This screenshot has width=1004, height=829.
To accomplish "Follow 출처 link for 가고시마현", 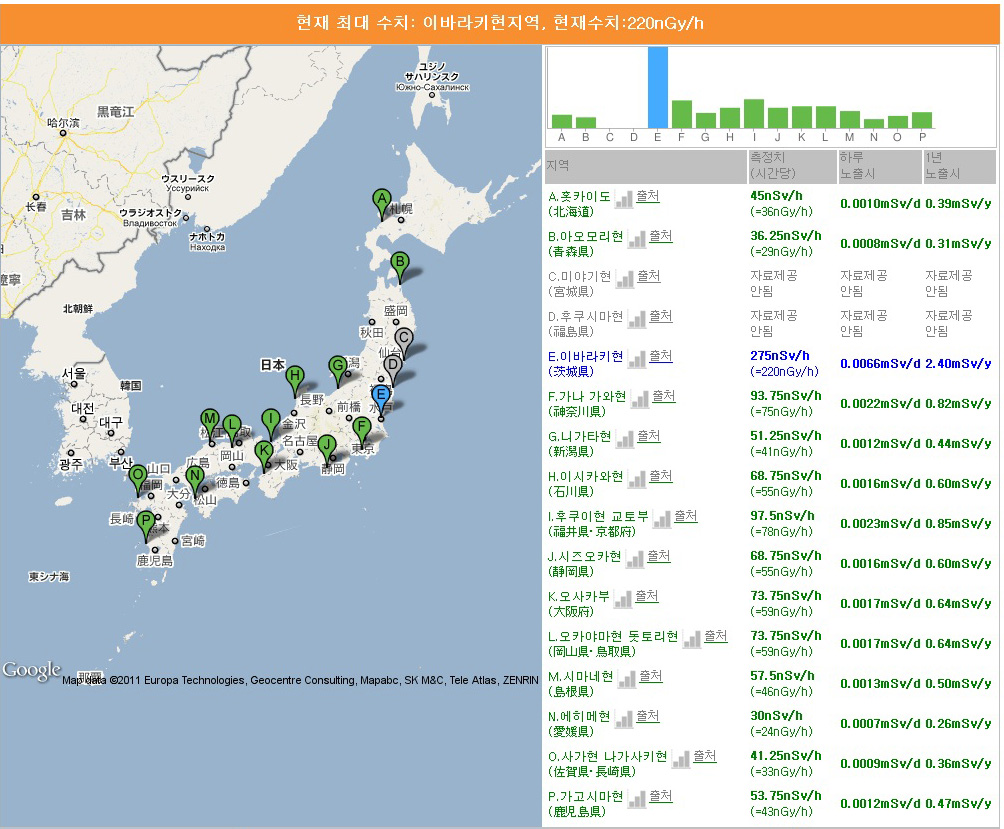I will (660, 796).
